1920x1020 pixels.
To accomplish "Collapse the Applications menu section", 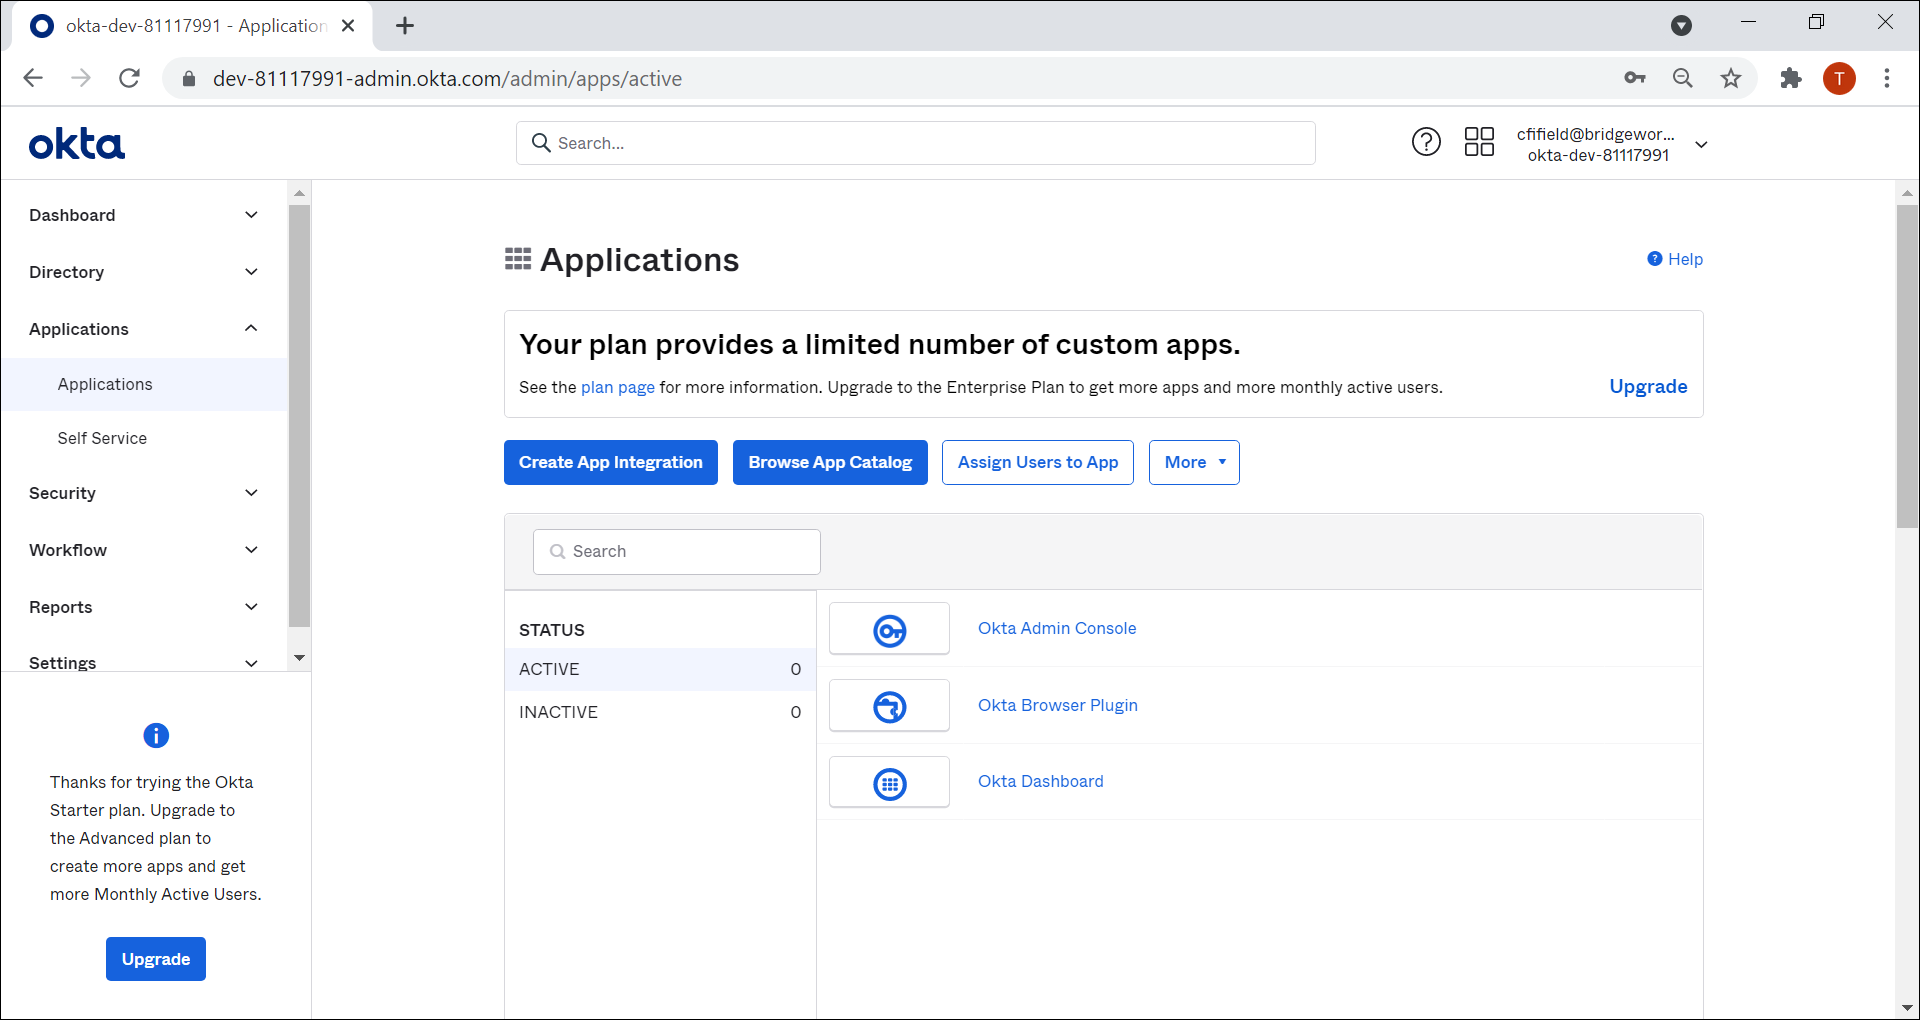I will pyautogui.click(x=144, y=329).
